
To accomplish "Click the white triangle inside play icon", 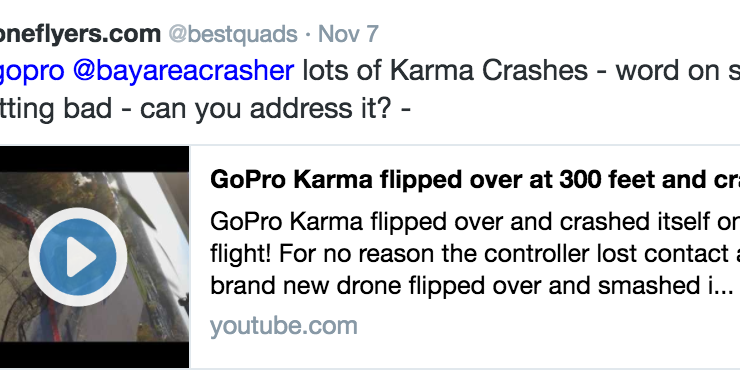I will click(81, 257).
